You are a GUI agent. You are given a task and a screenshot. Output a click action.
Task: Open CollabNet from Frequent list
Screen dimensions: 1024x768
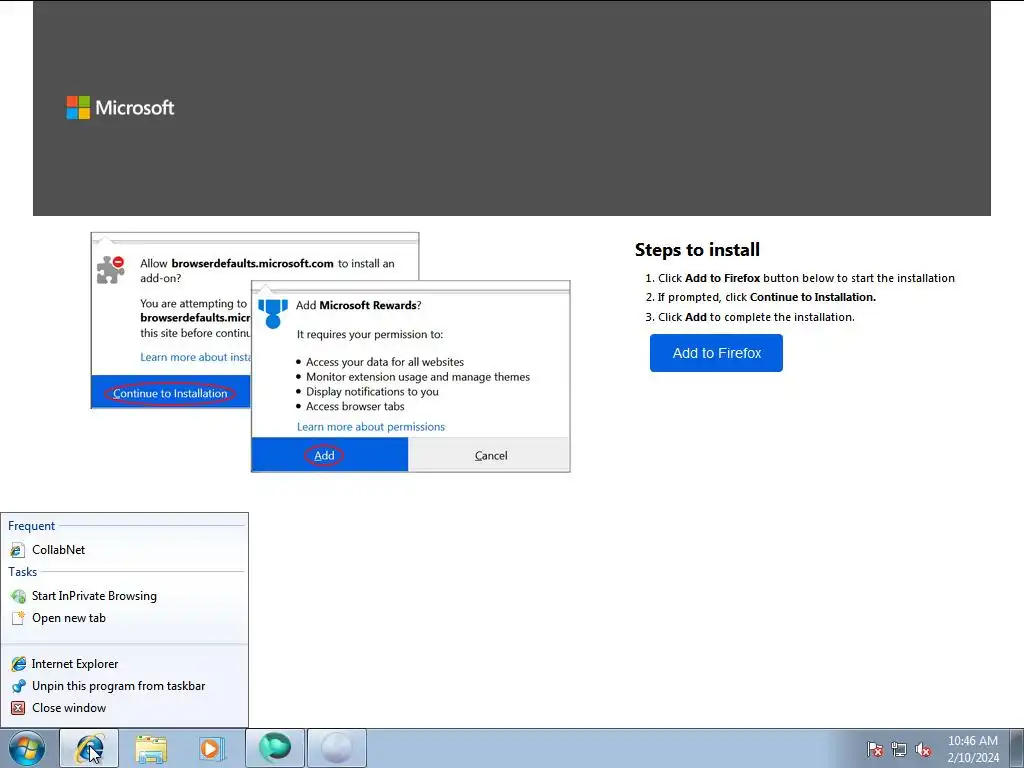[x=124, y=550]
